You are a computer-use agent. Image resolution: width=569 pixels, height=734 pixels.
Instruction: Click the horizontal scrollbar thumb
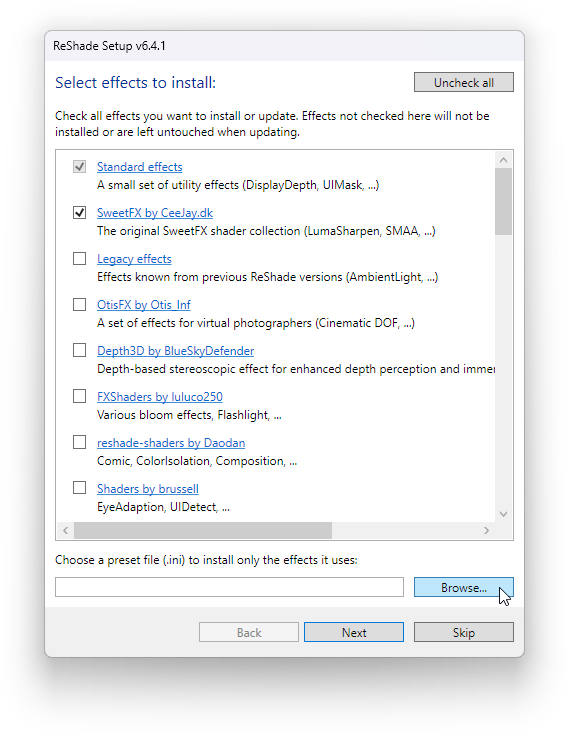[x=203, y=530]
